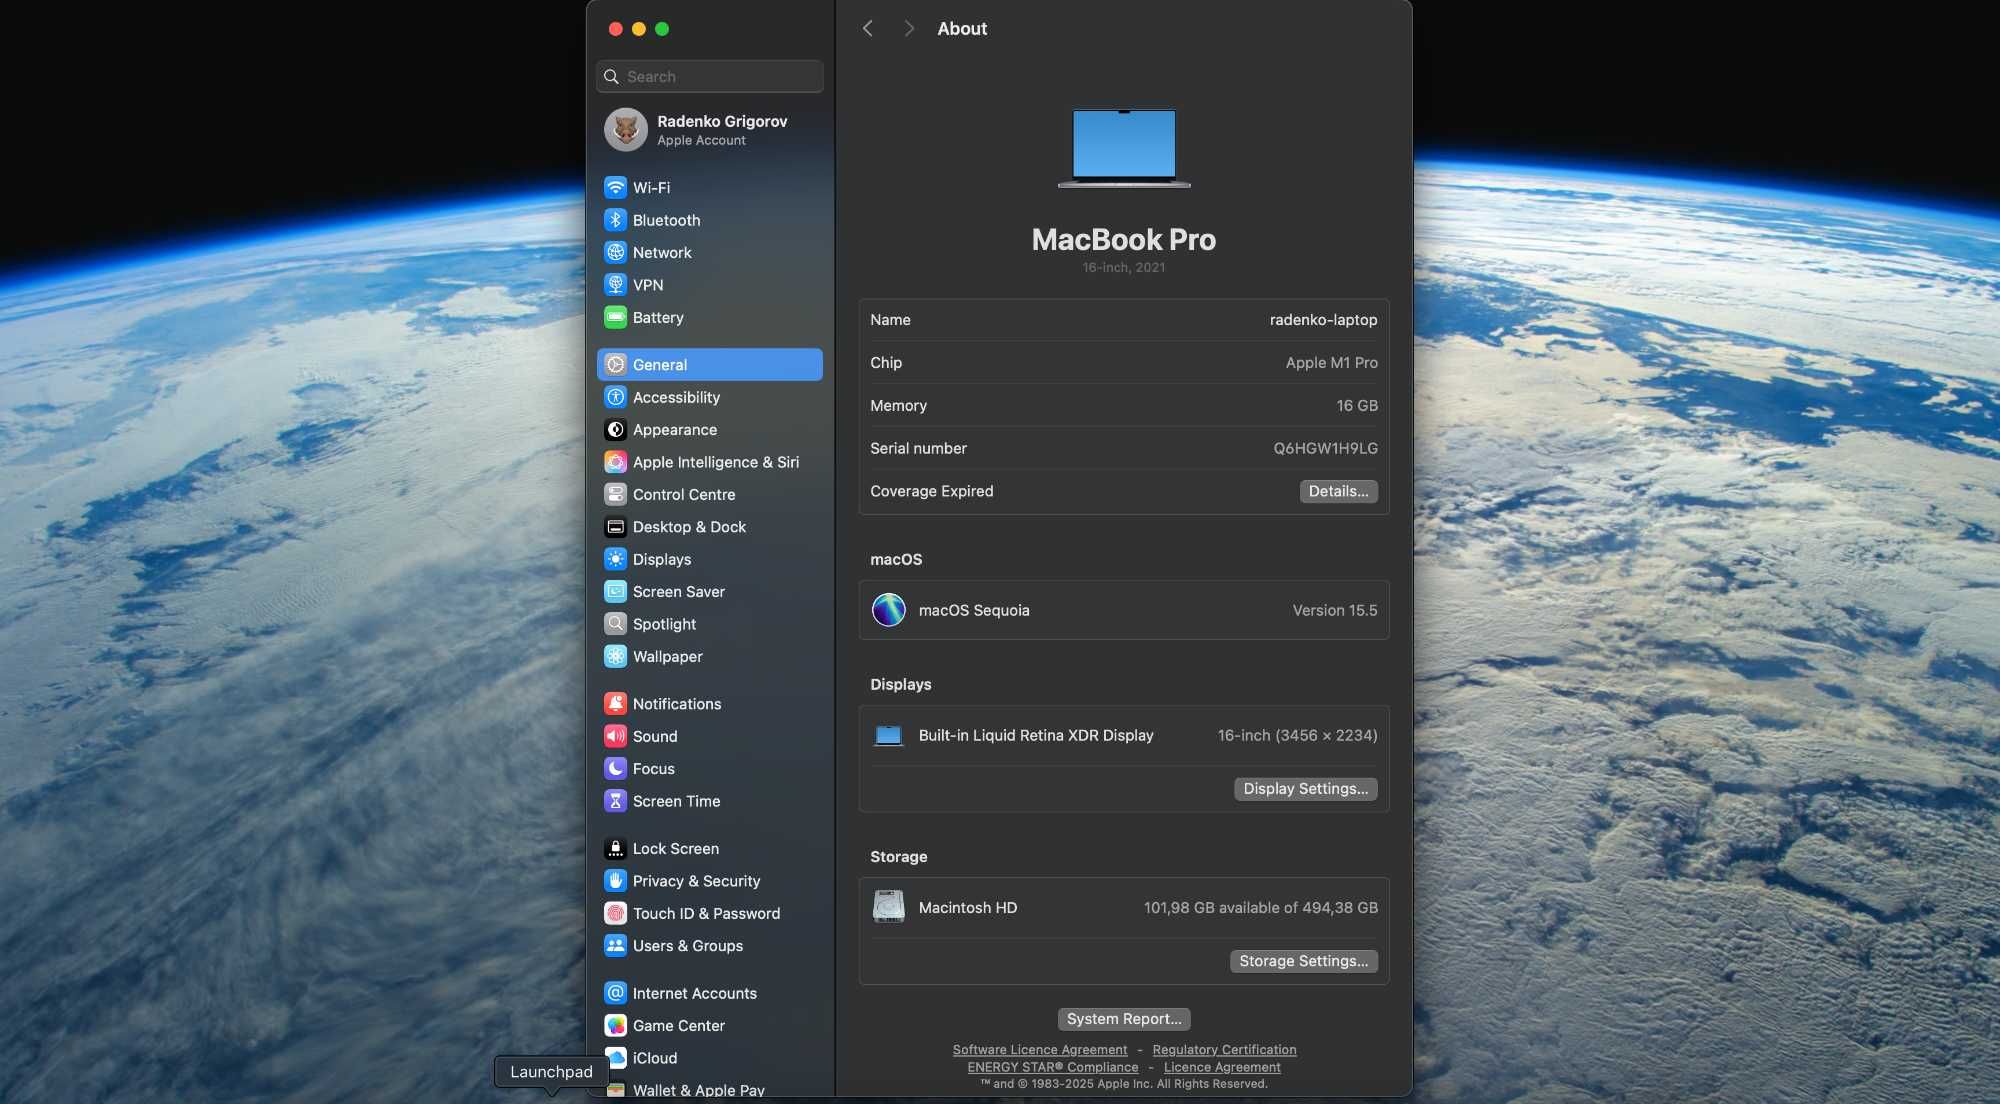
Task: Click the coverage Details... button
Action: tap(1338, 491)
